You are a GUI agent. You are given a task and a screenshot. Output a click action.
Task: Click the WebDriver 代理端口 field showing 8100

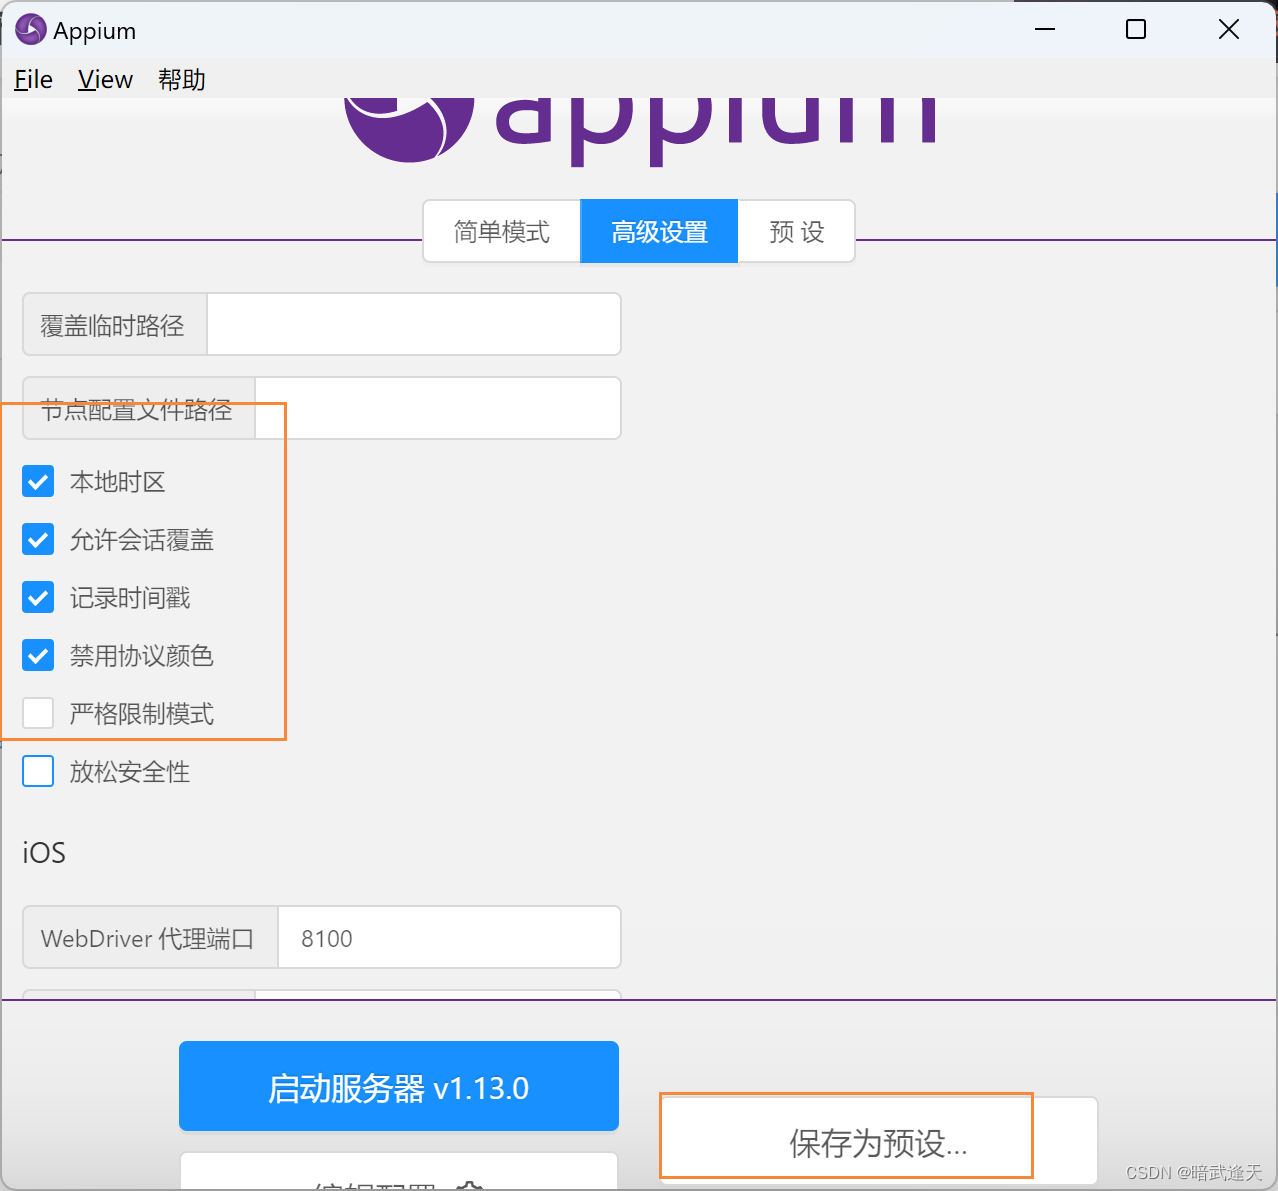tap(449, 938)
